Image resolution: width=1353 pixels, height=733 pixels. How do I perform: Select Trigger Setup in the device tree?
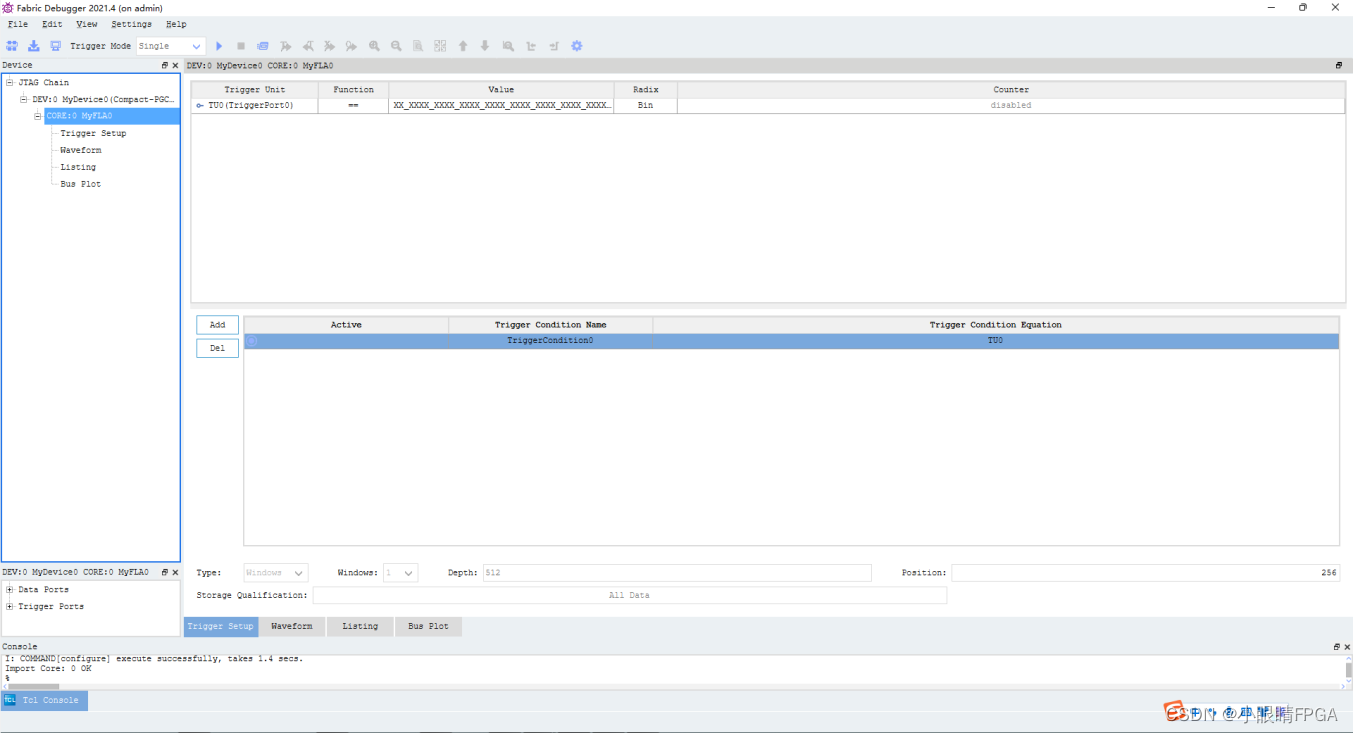(x=93, y=133)
